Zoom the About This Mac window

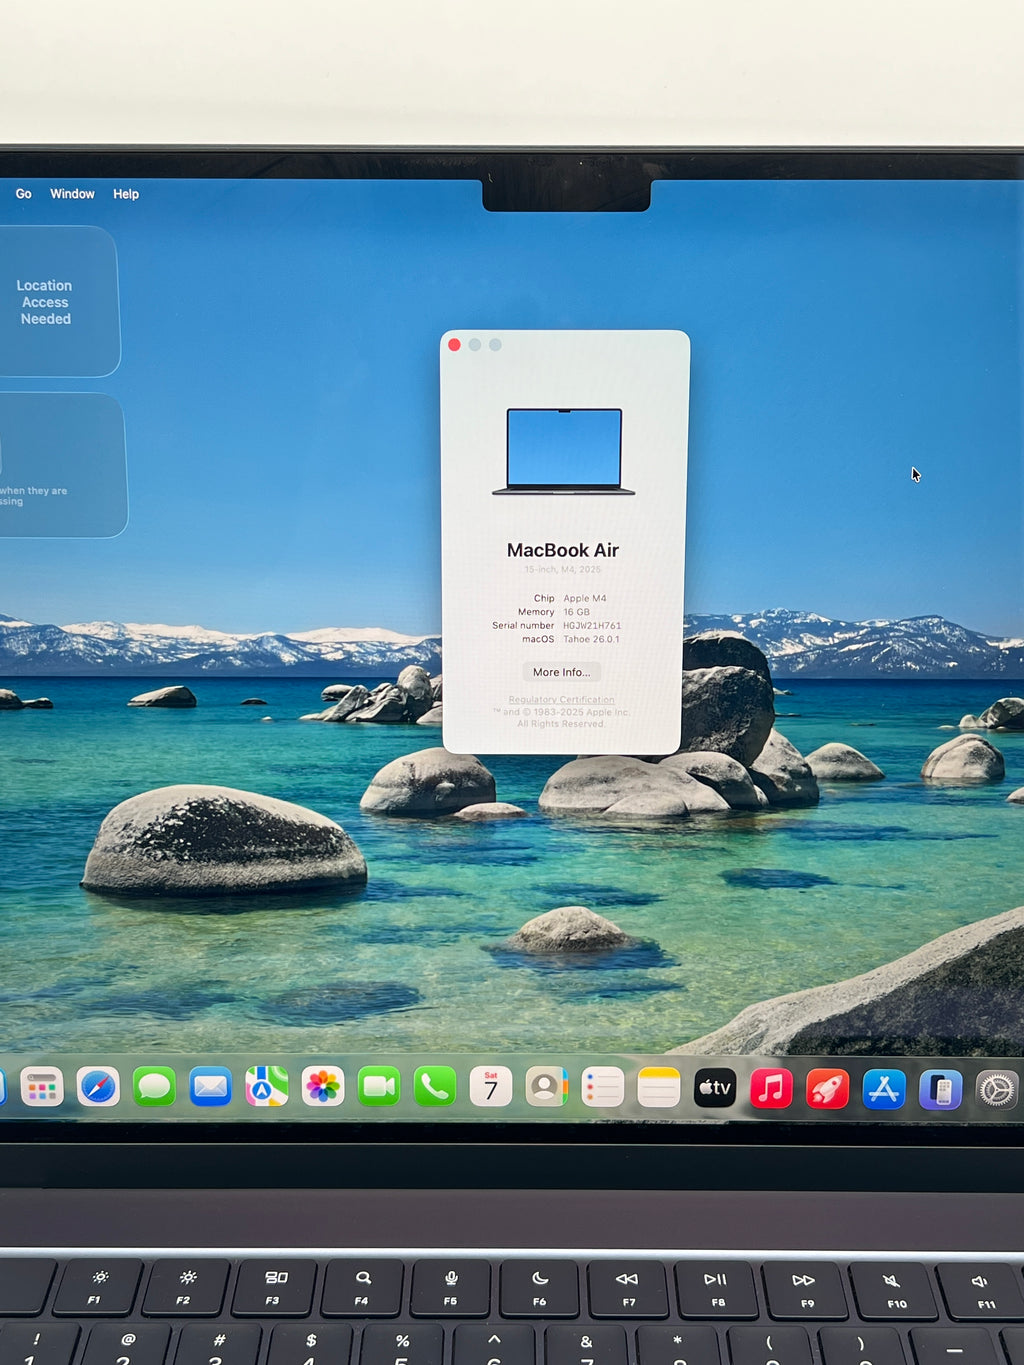point(495,345)
